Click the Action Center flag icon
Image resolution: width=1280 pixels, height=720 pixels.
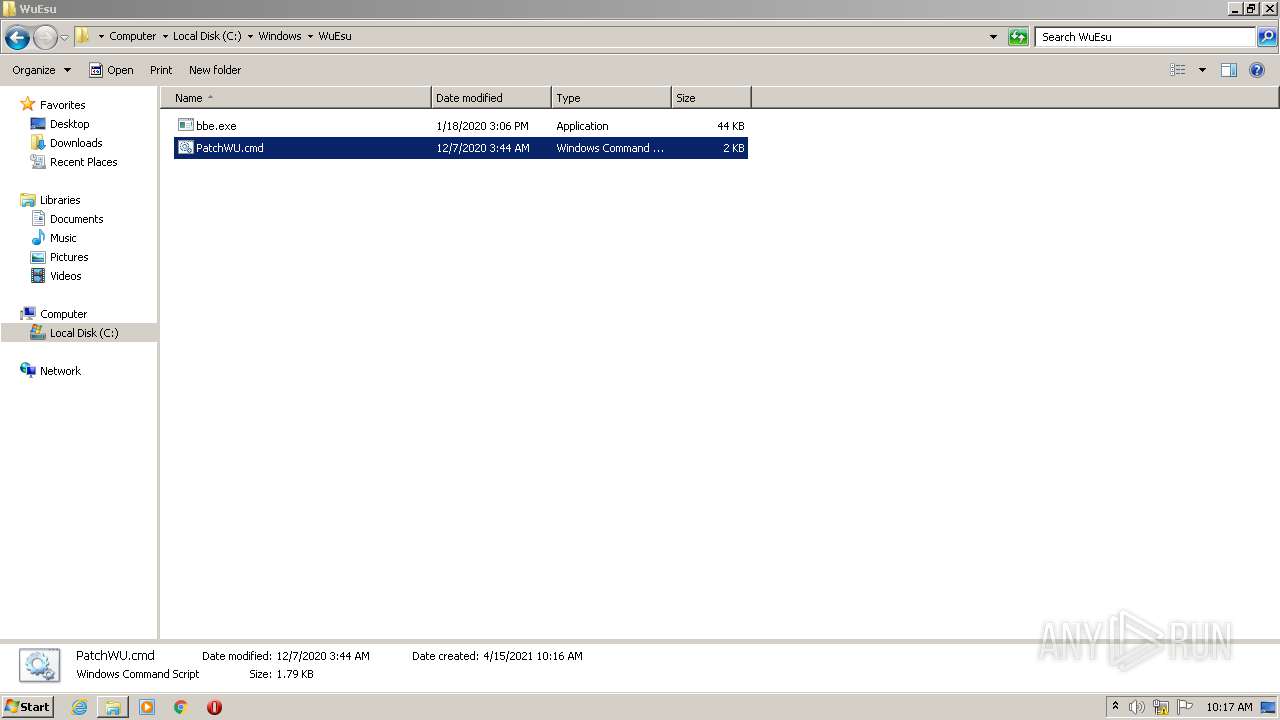(1185, 707)
